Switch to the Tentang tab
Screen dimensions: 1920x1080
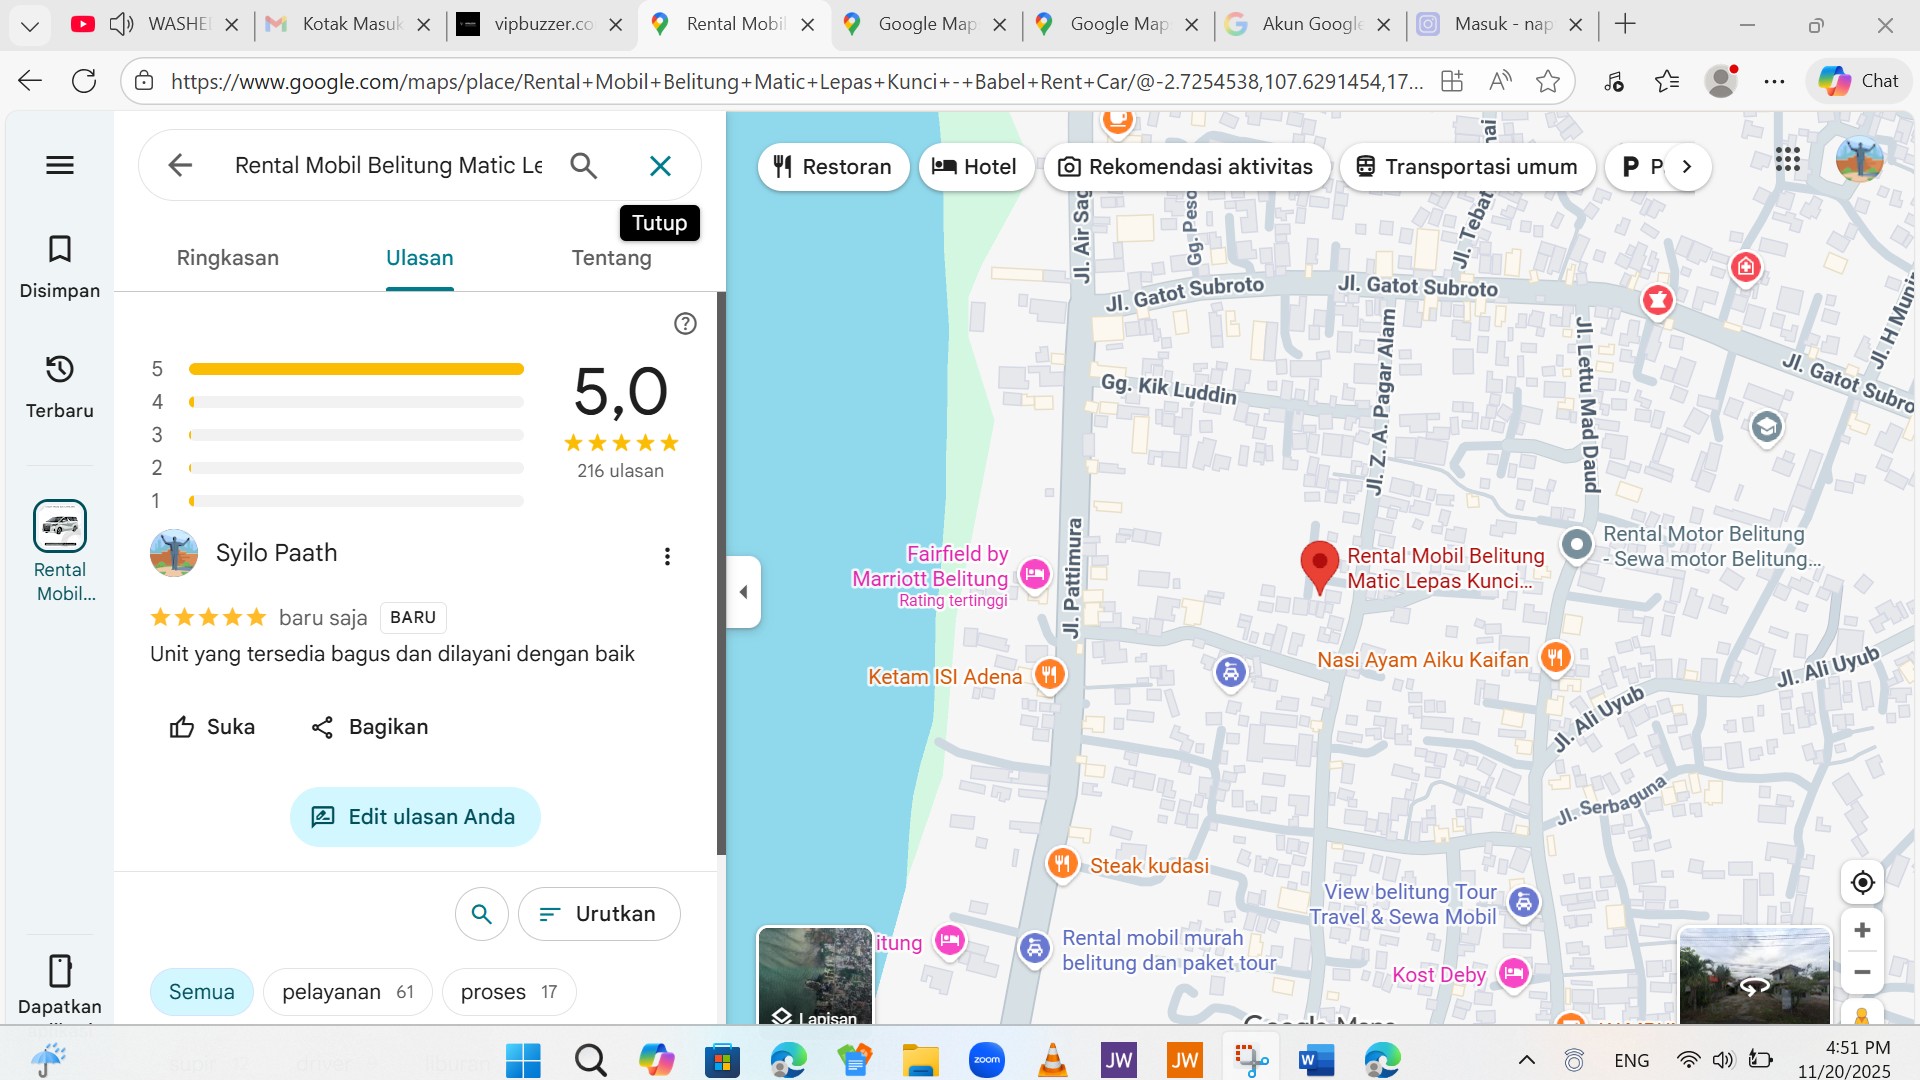pyautogui.click(x=611, y=258)
